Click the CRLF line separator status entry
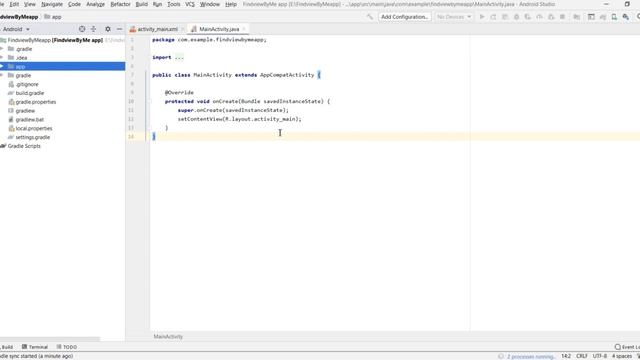The image size is (640, 360). pyautogui.click(x=582, y=356)
